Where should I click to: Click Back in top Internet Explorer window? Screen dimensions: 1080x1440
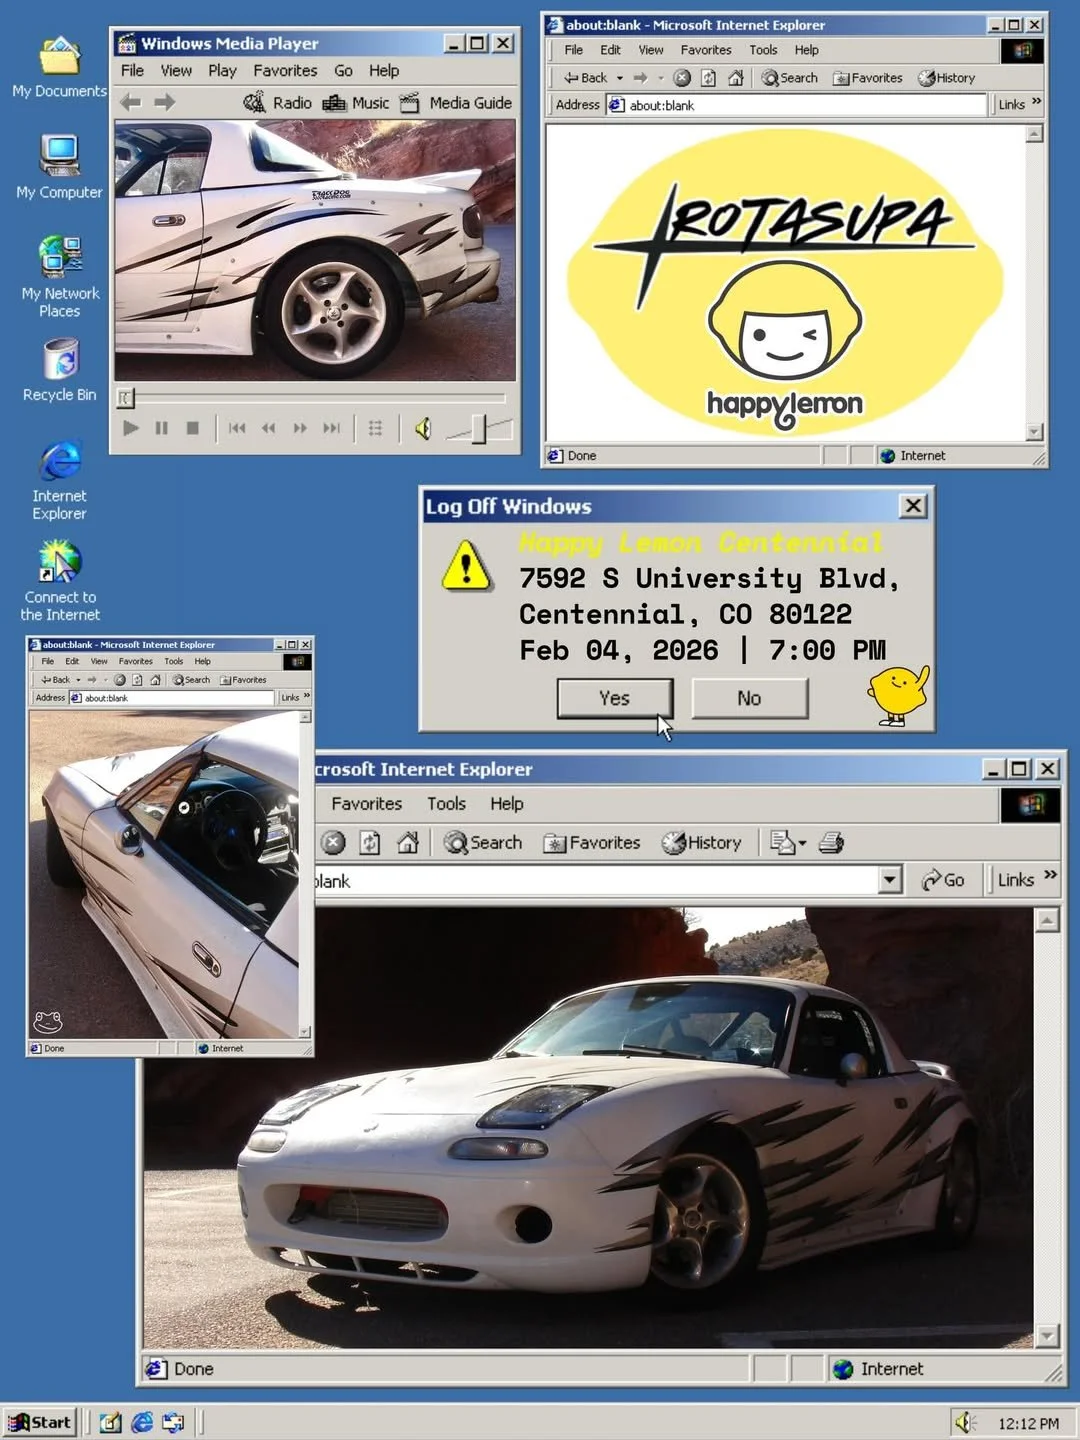586,77
